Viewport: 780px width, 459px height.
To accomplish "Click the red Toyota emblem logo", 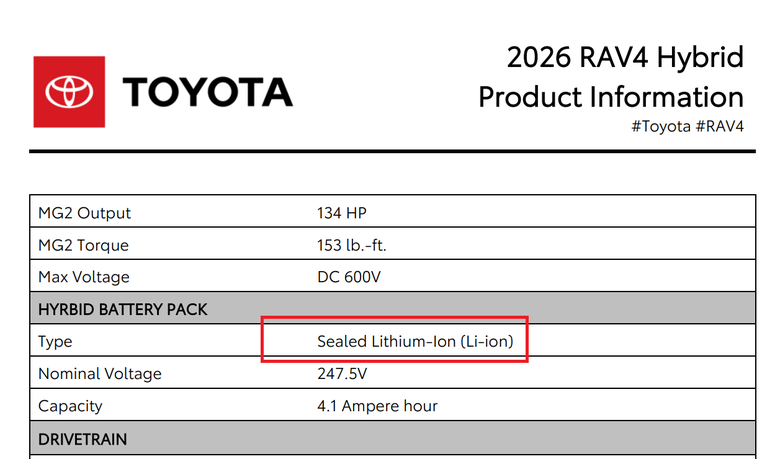I will (x=69, y=92).
